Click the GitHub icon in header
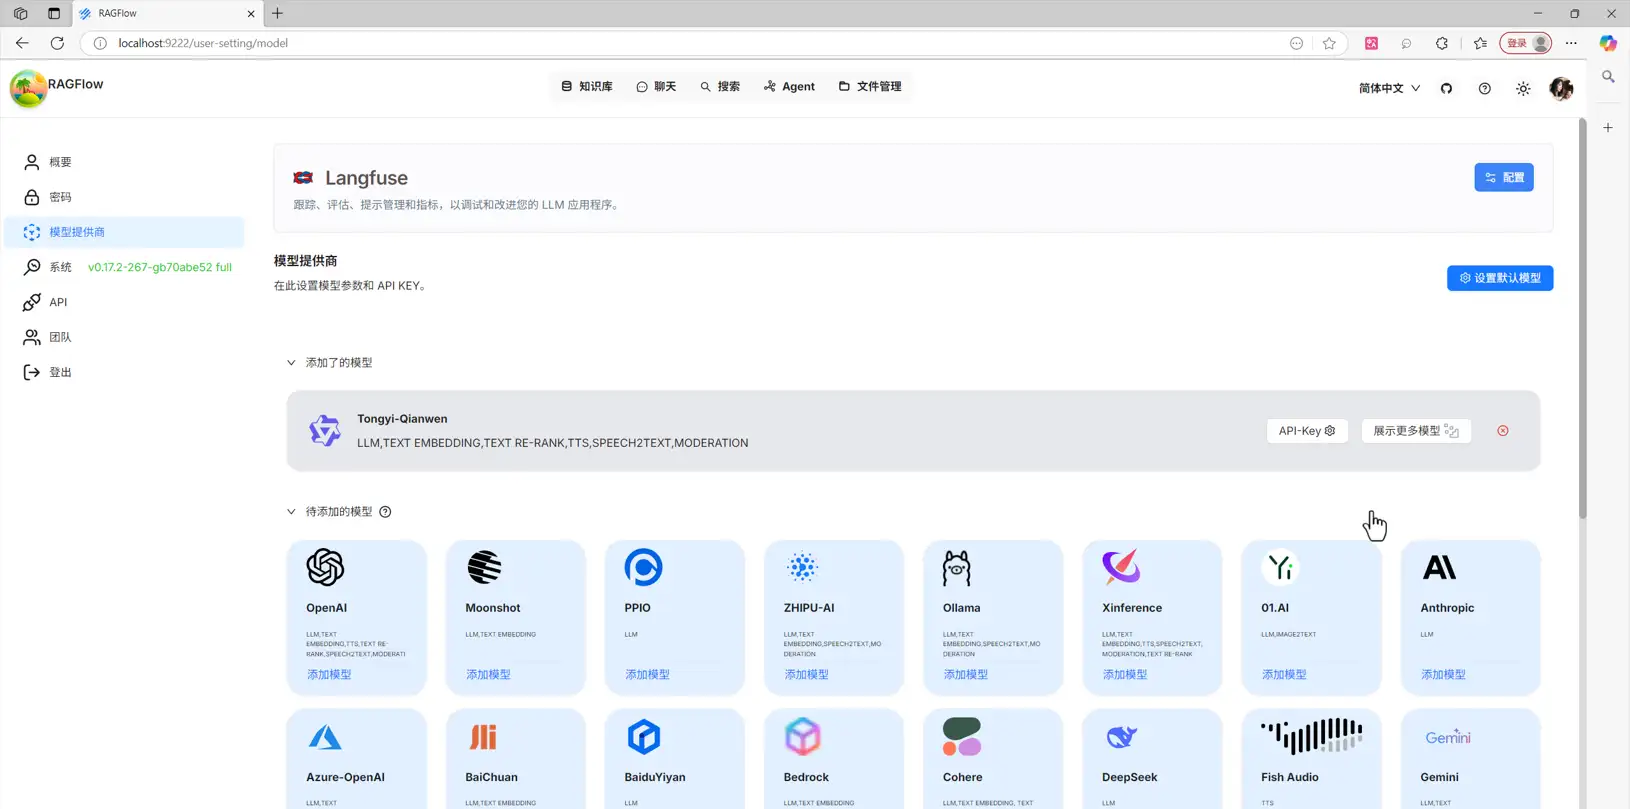The width and height of the screenshot is (1630, 809). pyautogui.click(x=1446, y=88)
